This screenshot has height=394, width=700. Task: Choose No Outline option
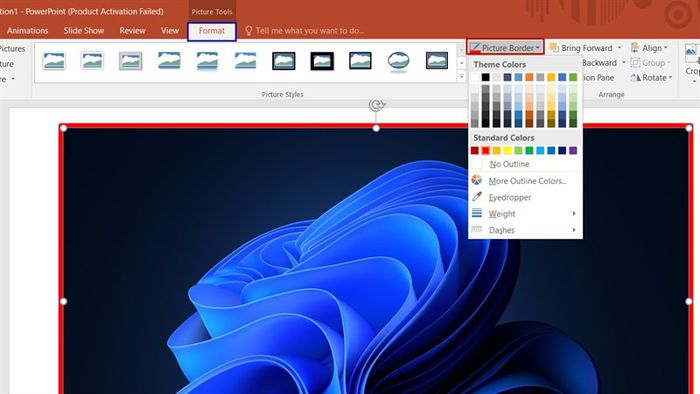click(509, 164)
